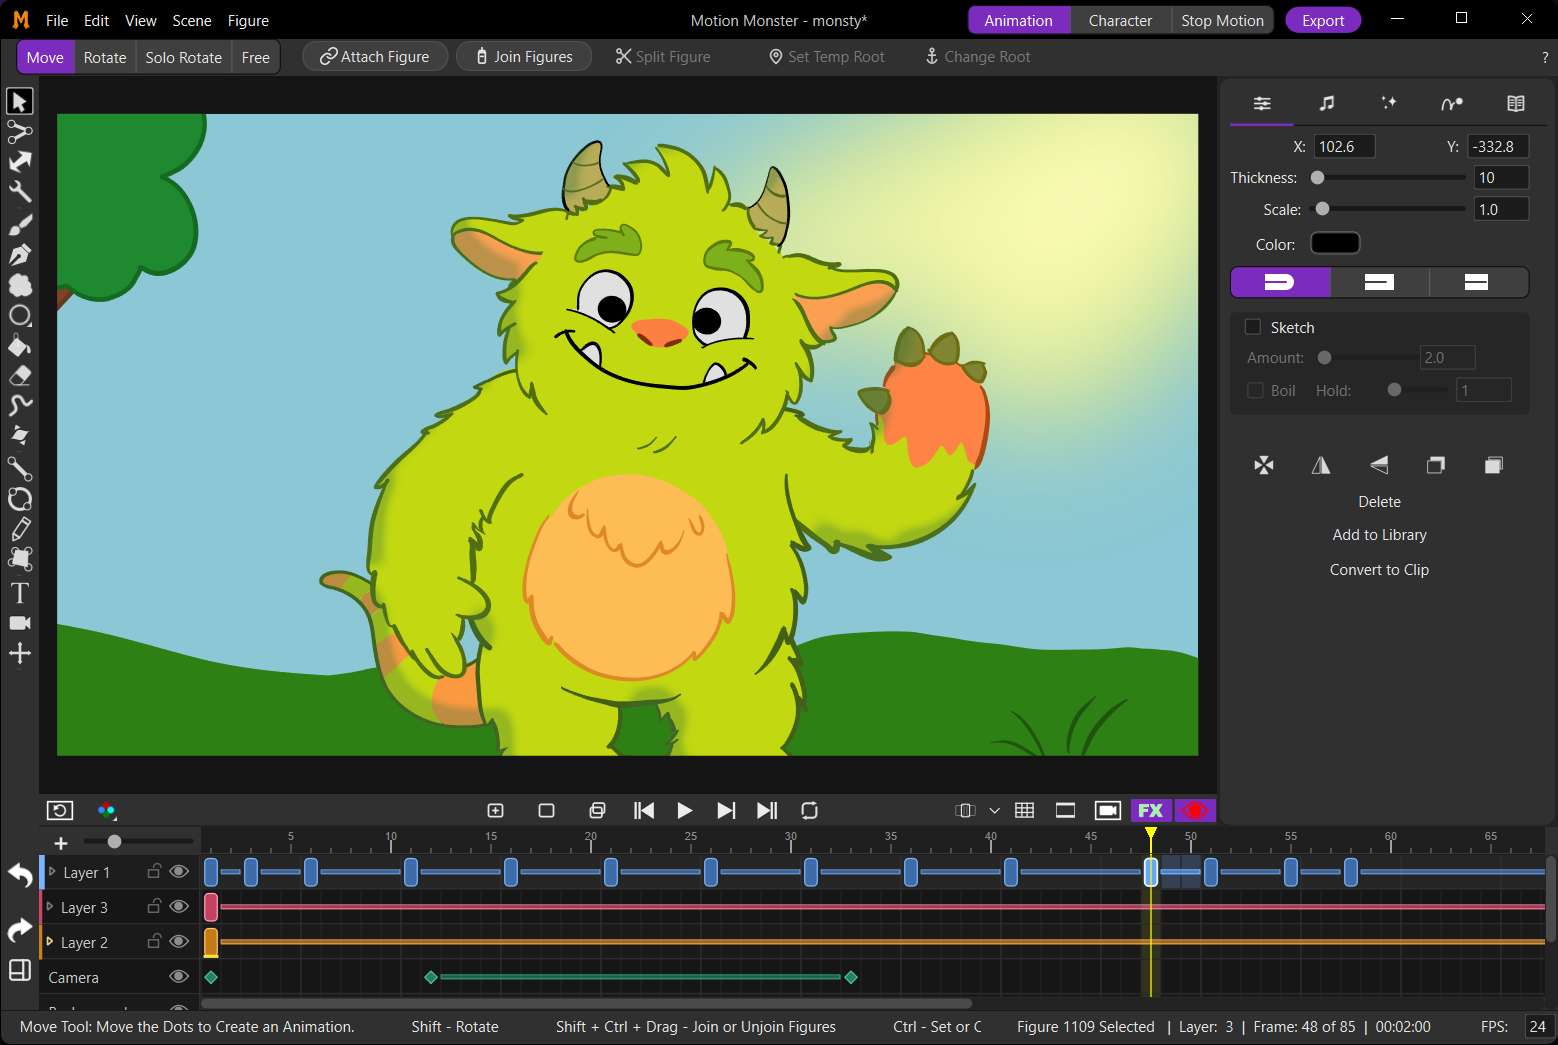Open the Color swatch picker
Screen dimensions: 1558x1045
click(1335, 243)
